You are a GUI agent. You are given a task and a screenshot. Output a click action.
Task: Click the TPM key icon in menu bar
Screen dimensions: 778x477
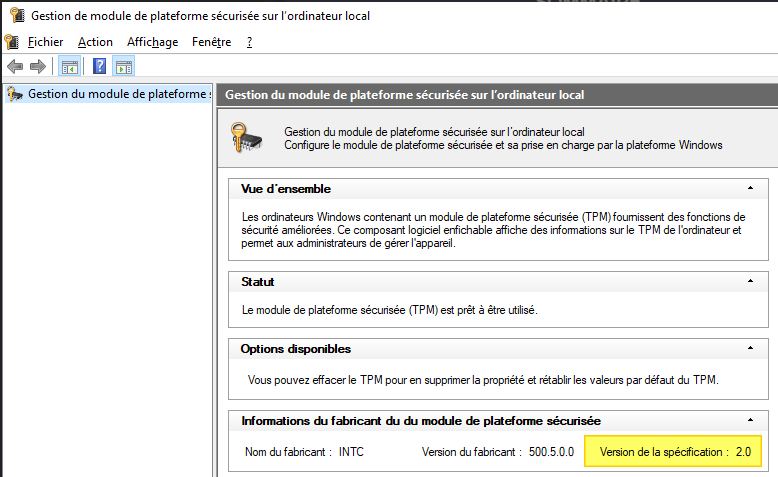11,42
